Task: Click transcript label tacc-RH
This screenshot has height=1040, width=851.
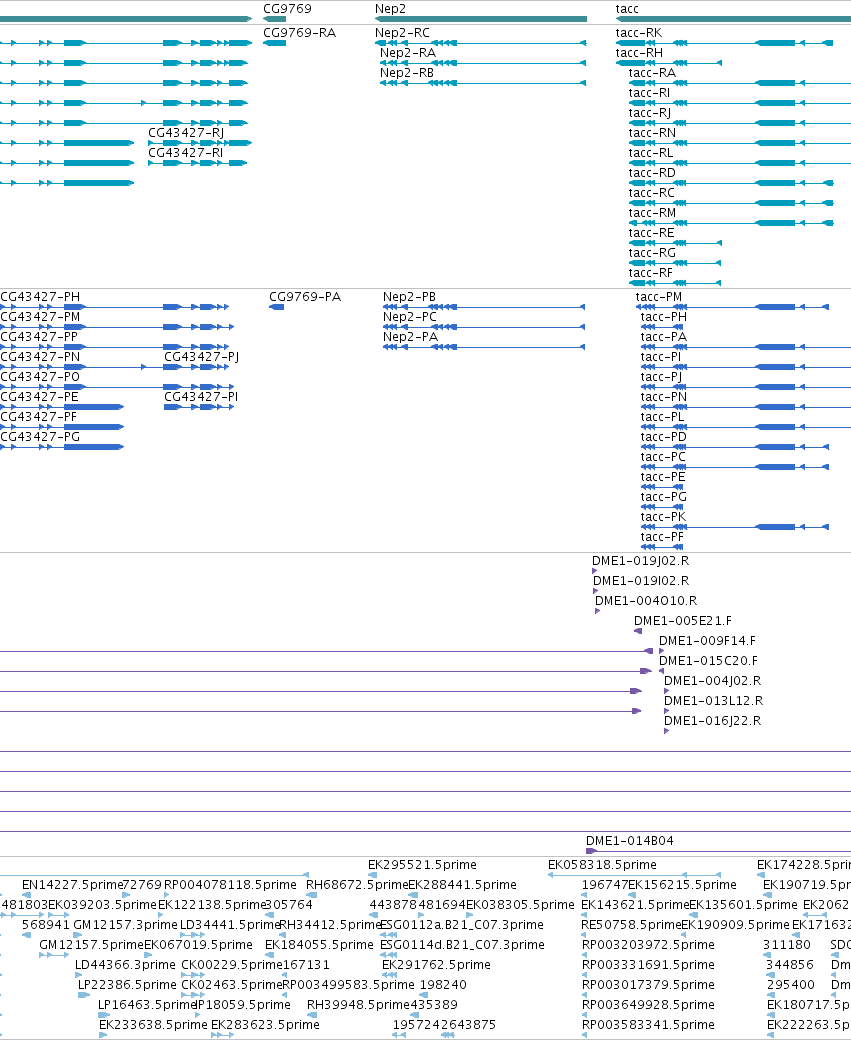Action: [639, 52]
